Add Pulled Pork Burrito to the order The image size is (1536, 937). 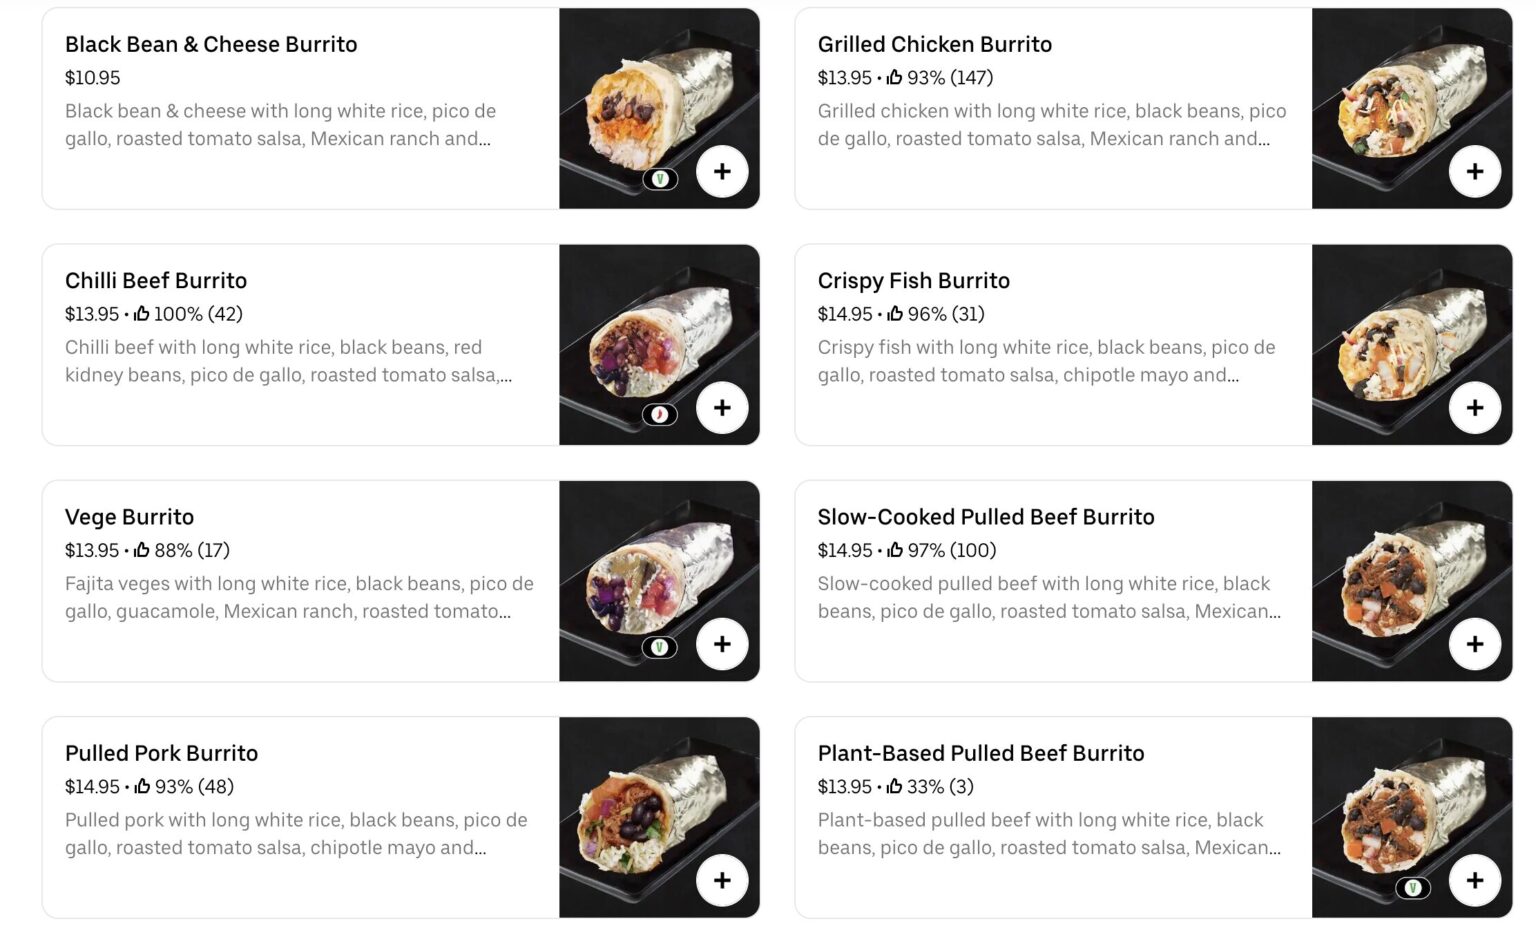[x=722, y=880]
